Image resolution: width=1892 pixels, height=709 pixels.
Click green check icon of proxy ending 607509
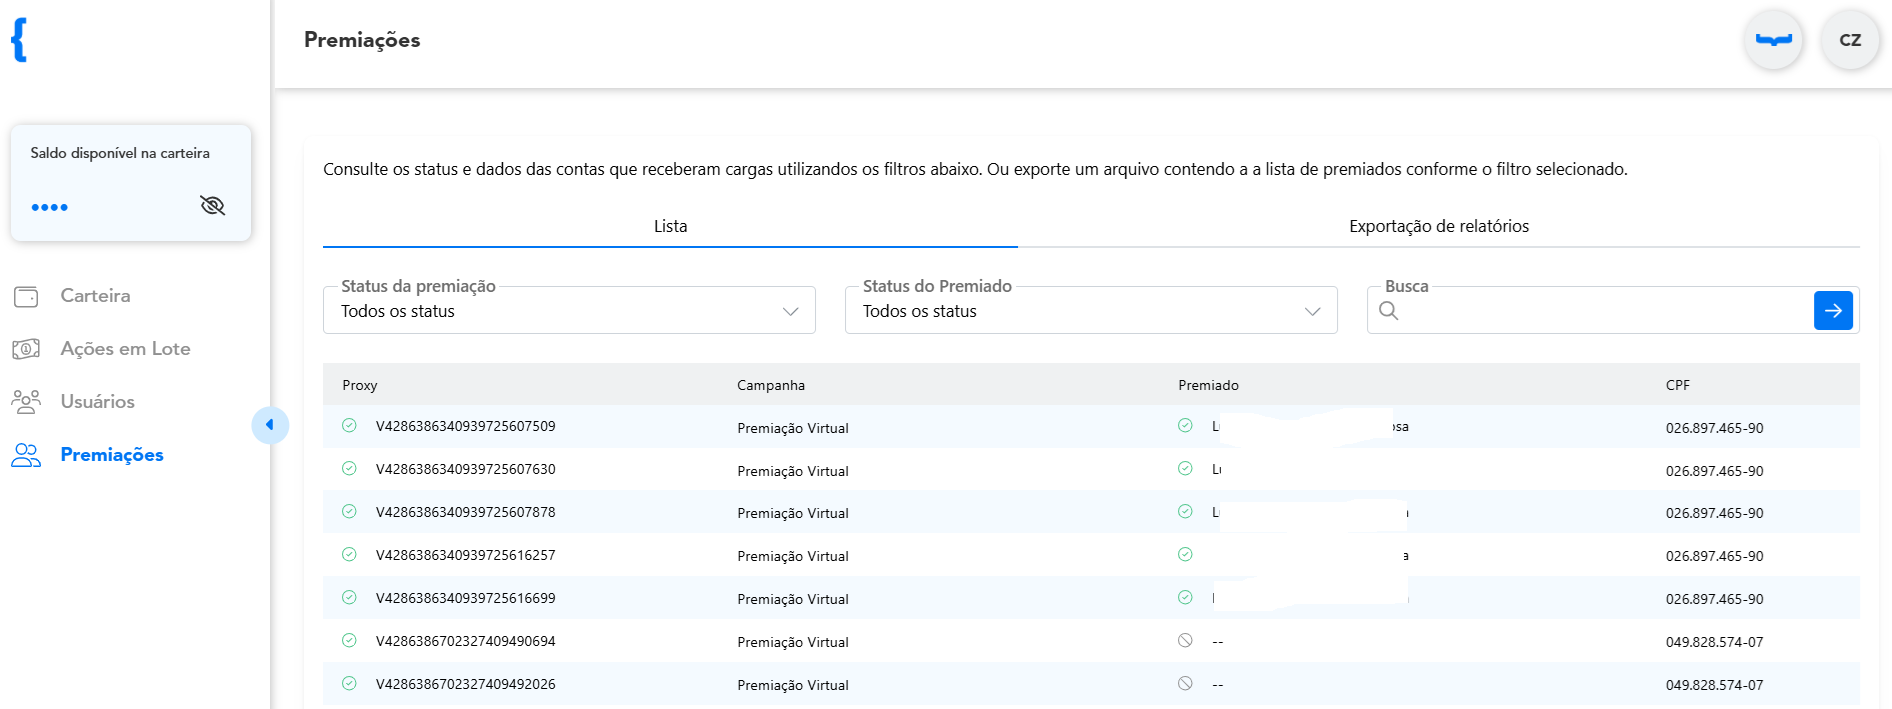point(349,426)
